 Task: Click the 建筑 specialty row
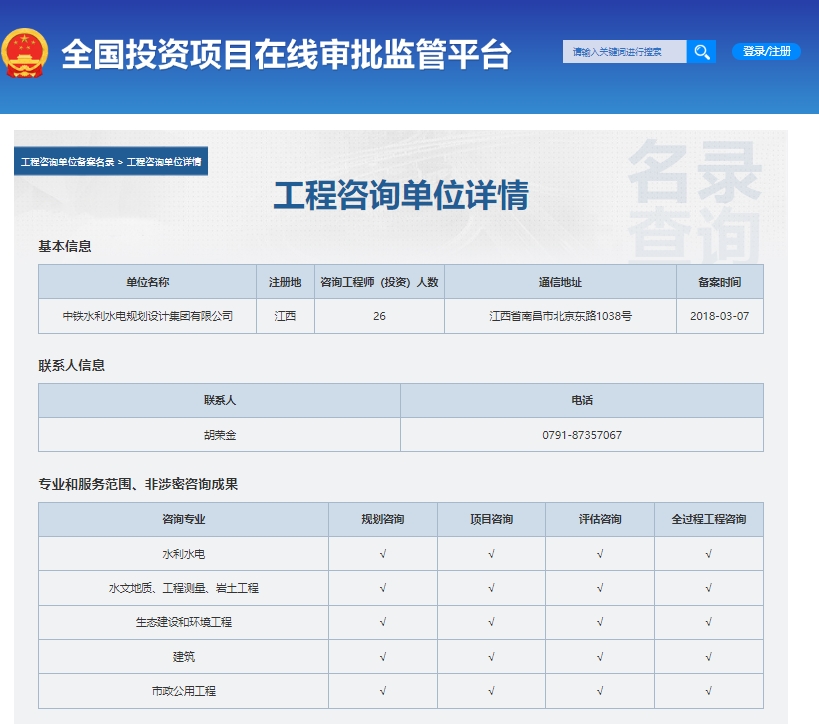(401, 657)
